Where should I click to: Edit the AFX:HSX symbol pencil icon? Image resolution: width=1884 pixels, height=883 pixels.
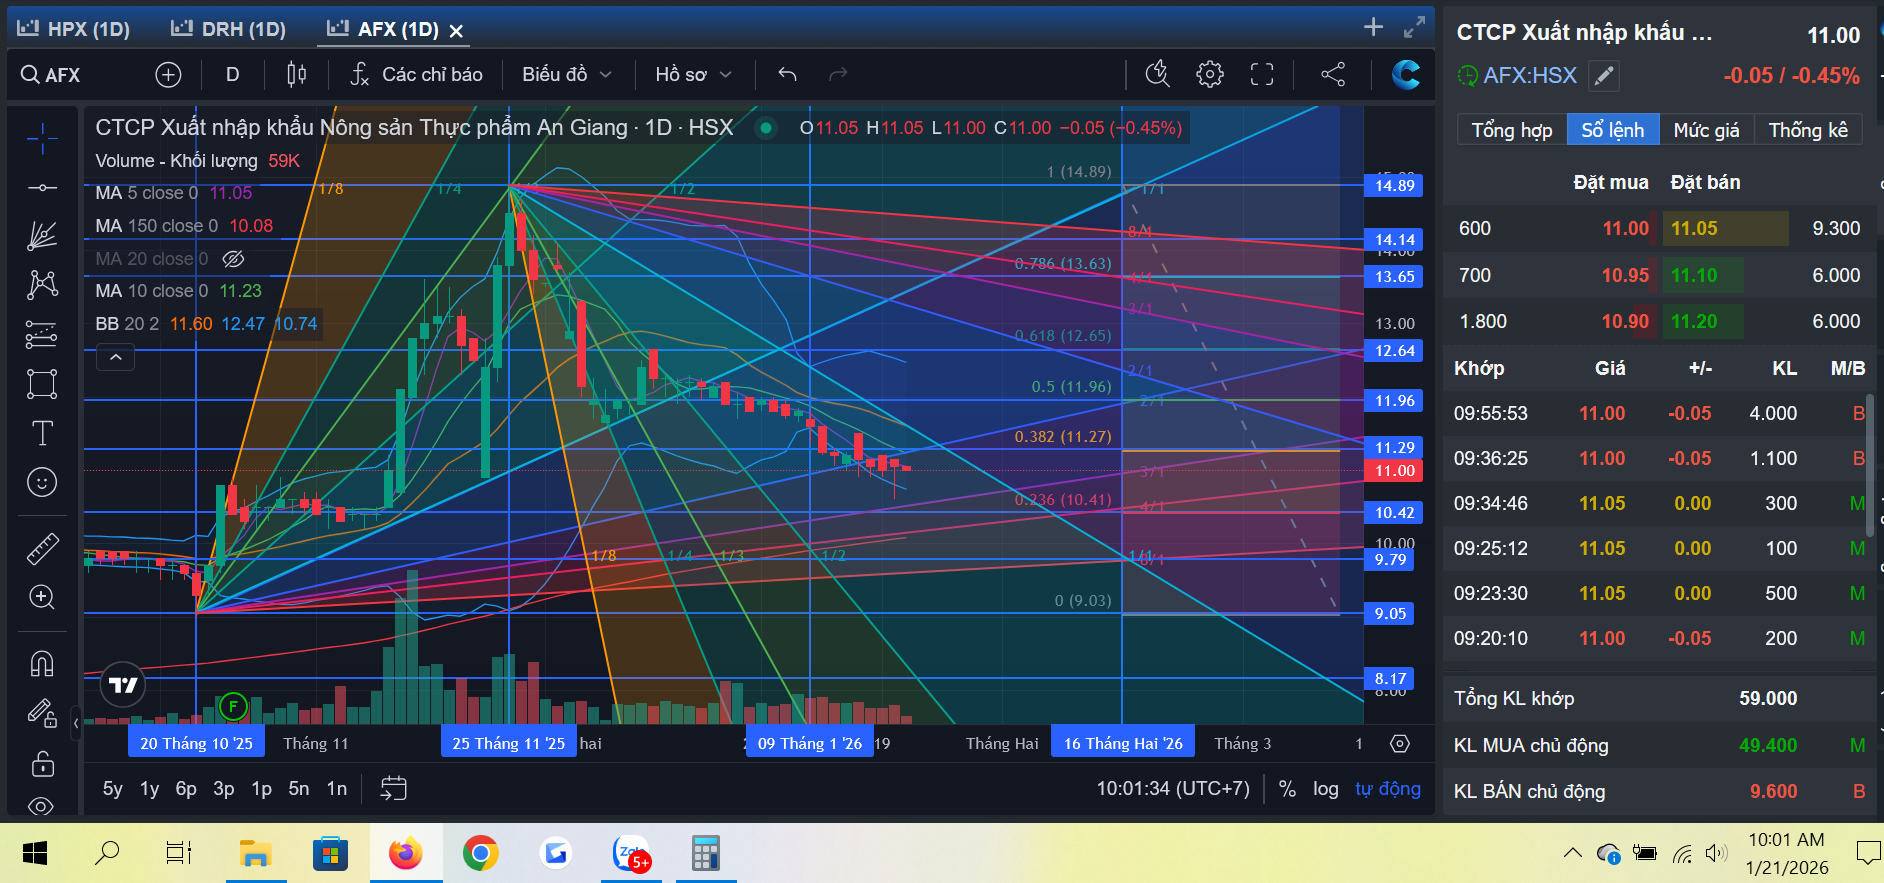[x=1603, y=75]
